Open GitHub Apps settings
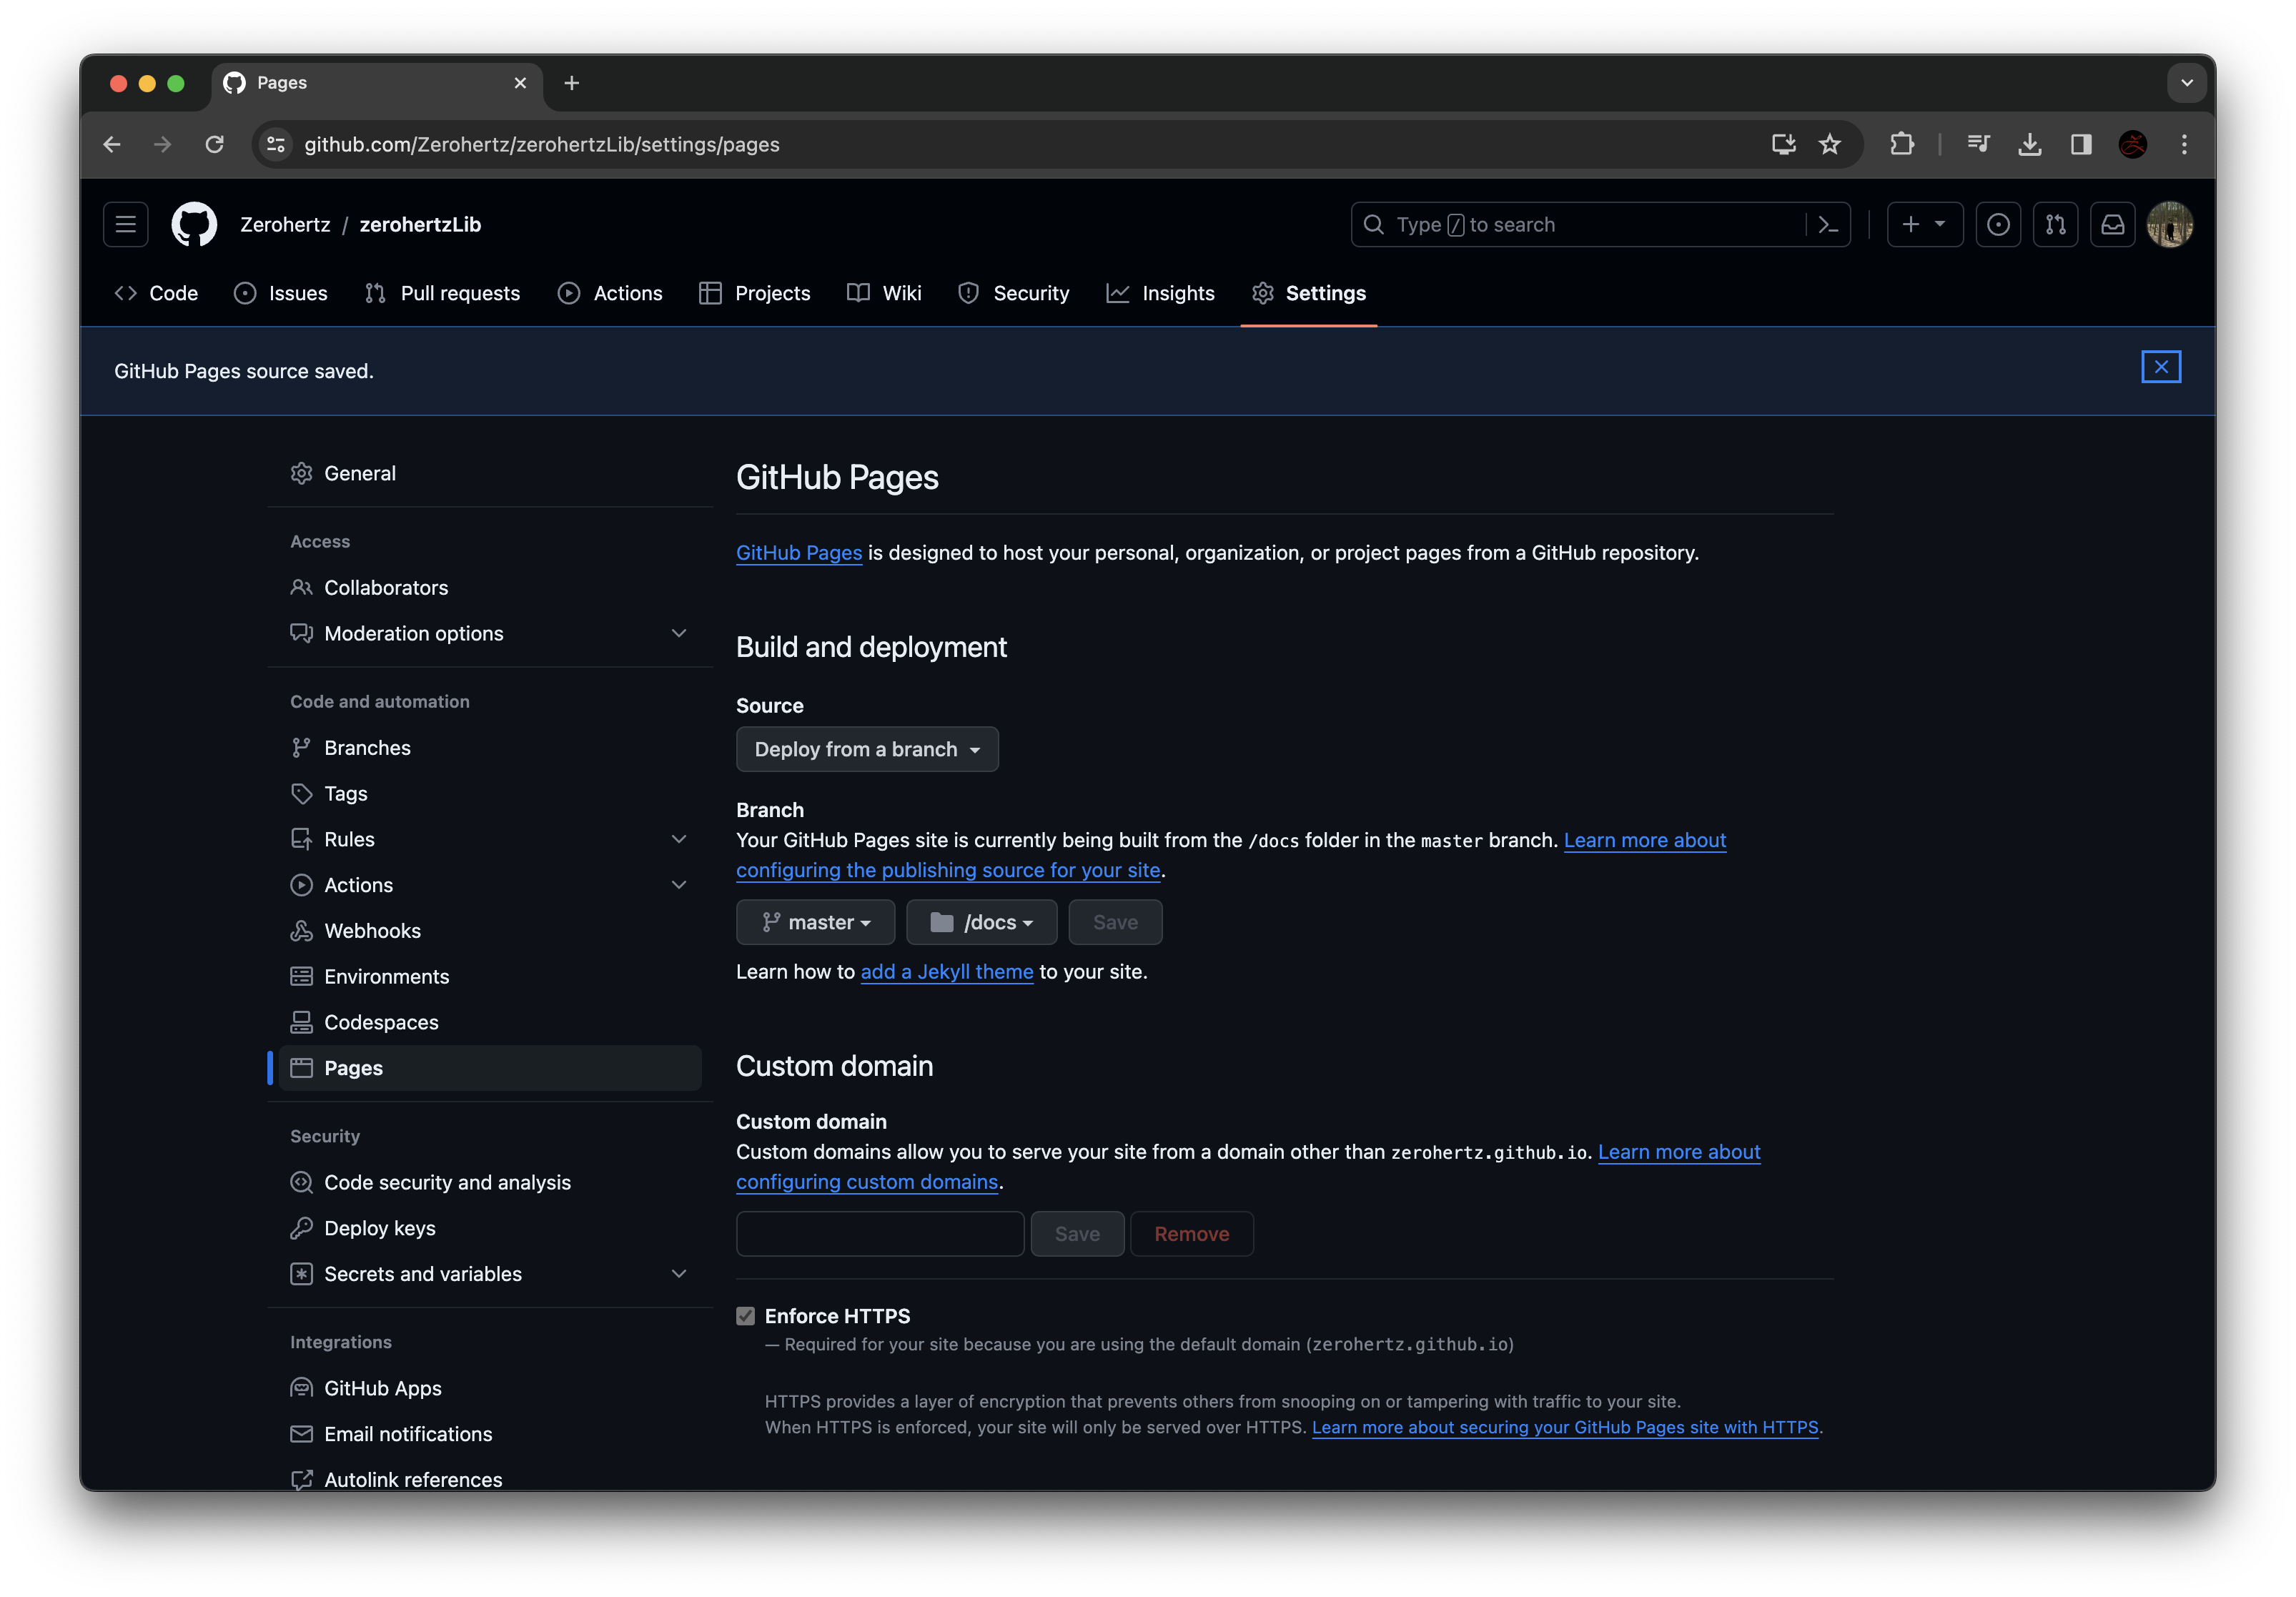This screenshot has height=1597, width=2296. coord(490,1388)
